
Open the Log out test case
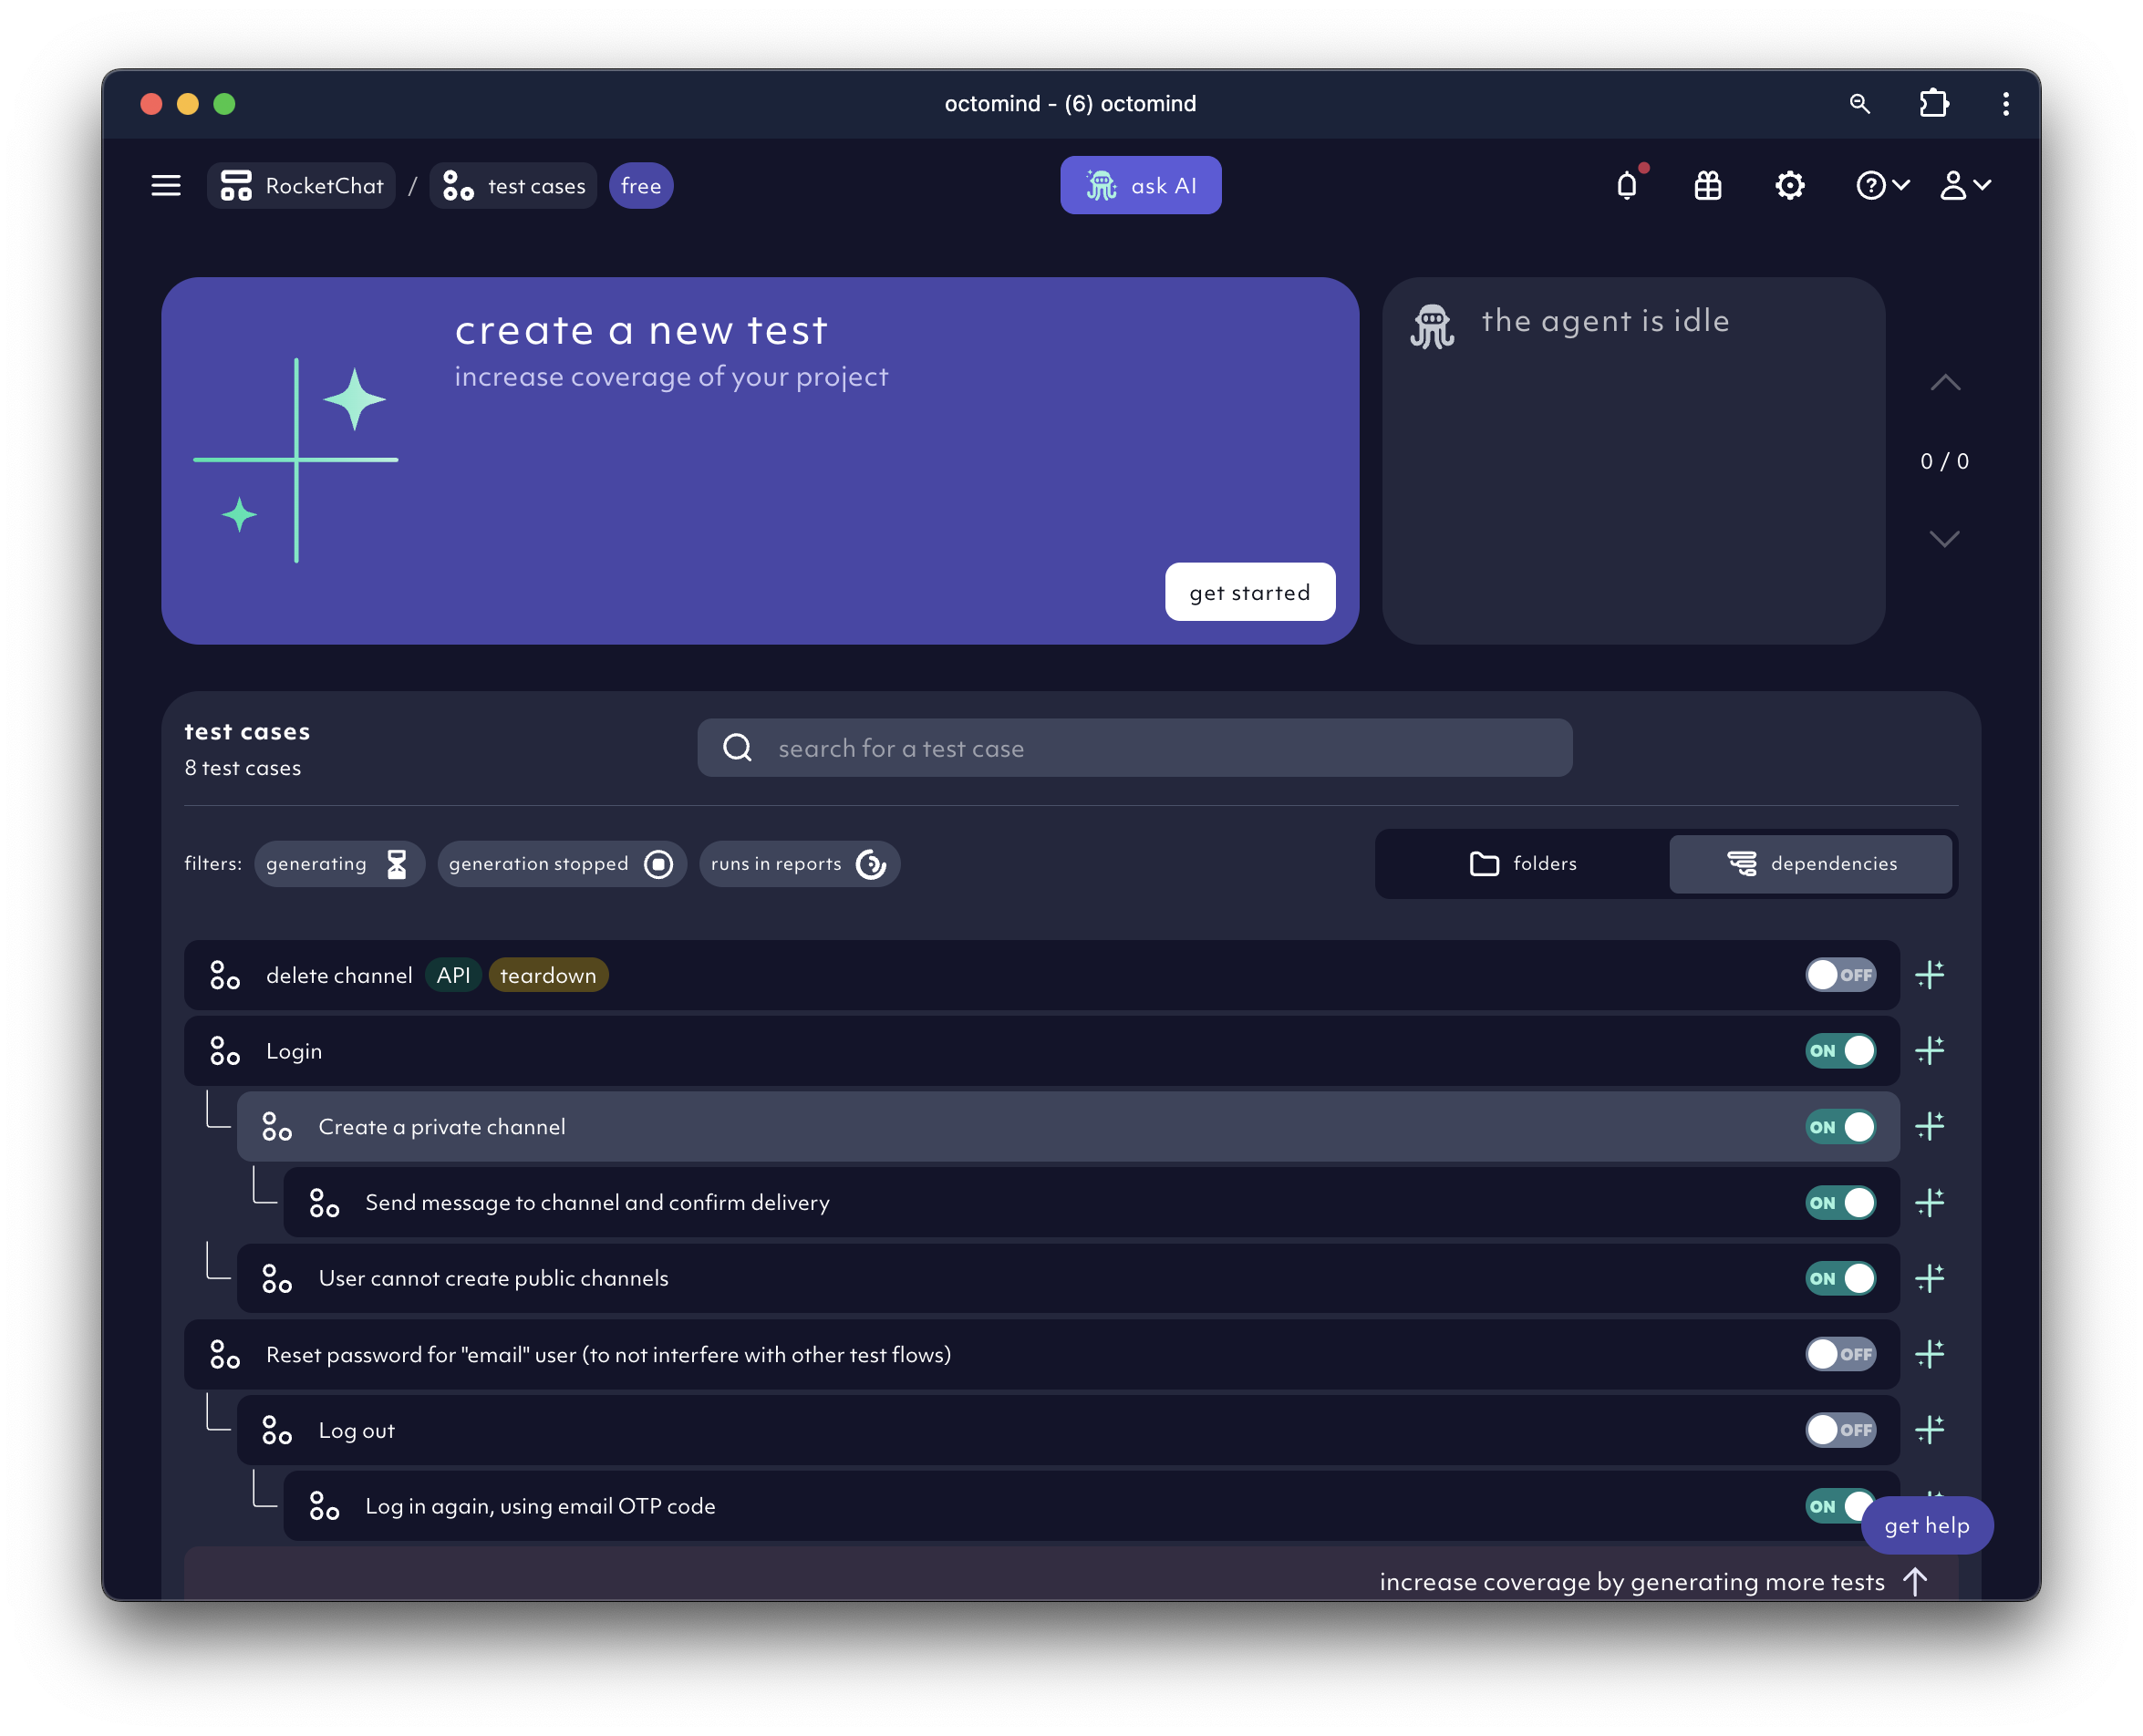tap(1067, 1431)
